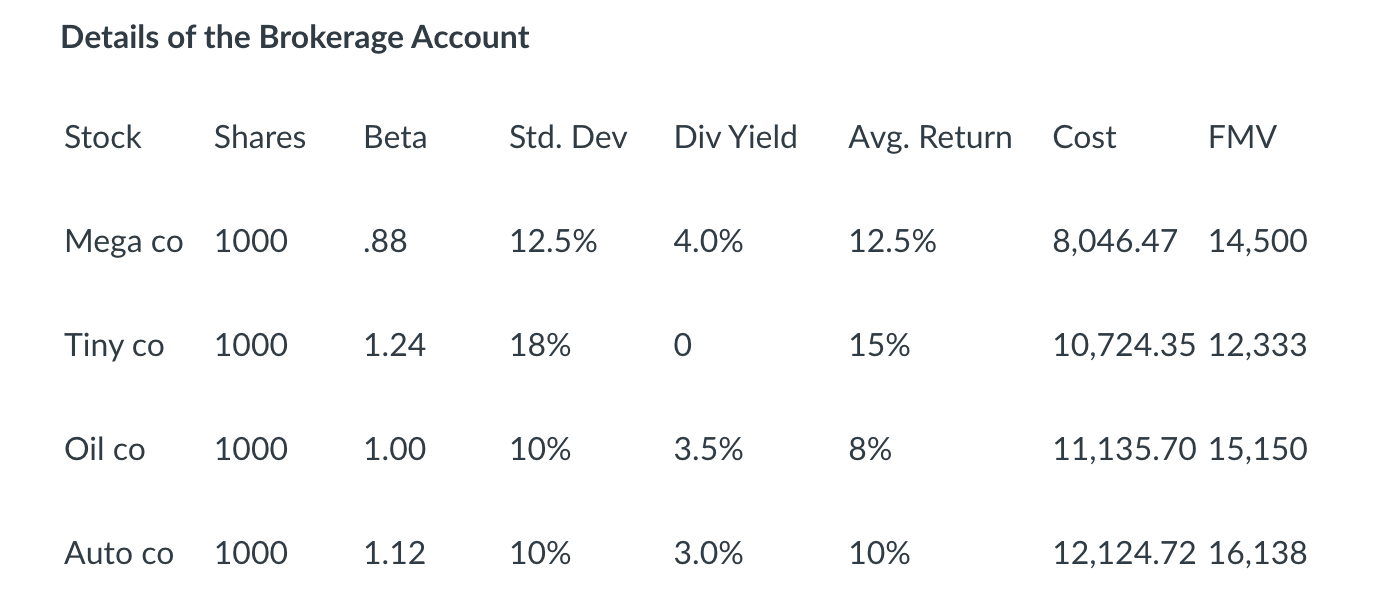Image resolution: width=1380 pixels, height=604 pixels.
Task: Select the Std. Dev column header
Action: [x=568, y=137]
